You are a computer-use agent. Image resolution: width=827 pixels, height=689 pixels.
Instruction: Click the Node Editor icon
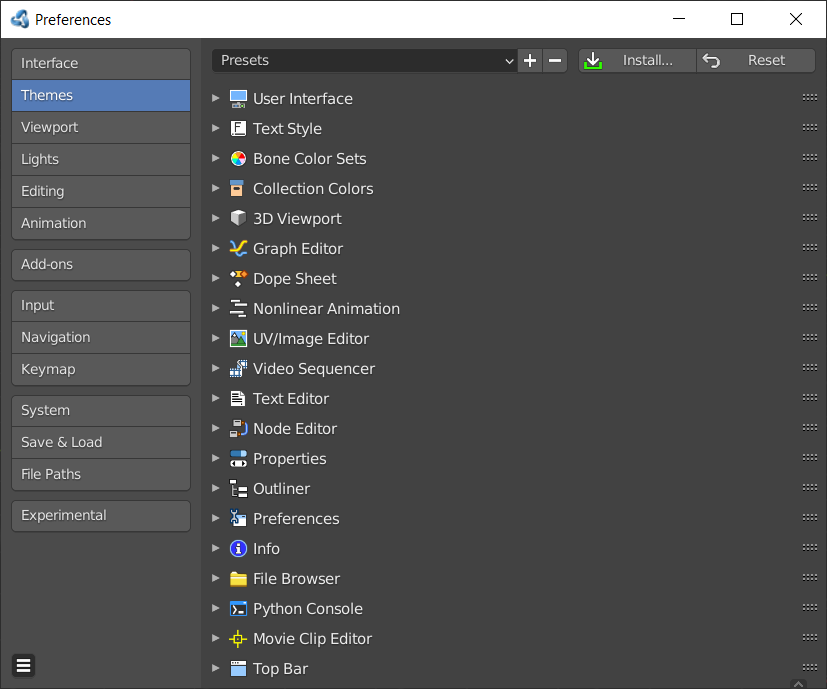[x=238, y=428]
